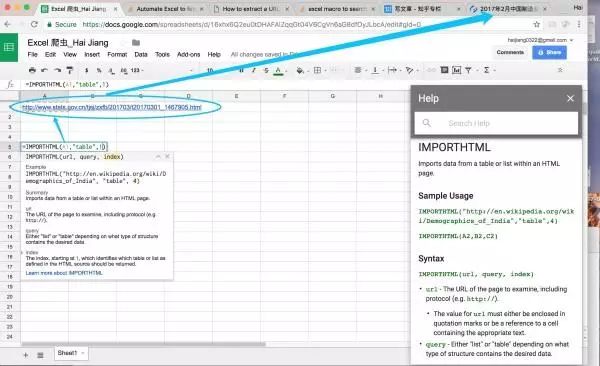Add a new sheet with plus icon
This screenshot has width=600, height=366.
tap(26, 355)
